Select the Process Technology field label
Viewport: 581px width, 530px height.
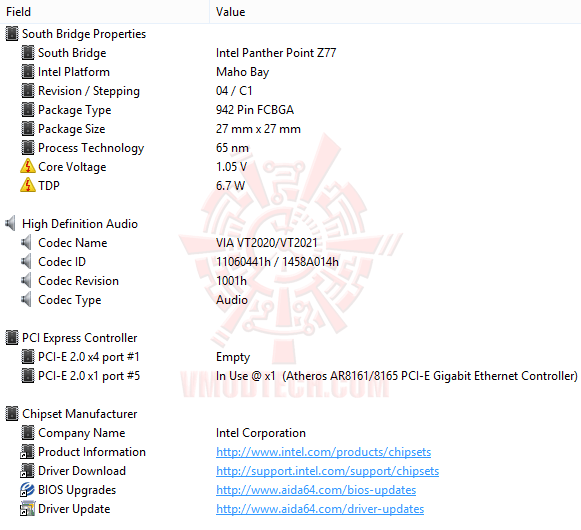[x=91, y=148]
